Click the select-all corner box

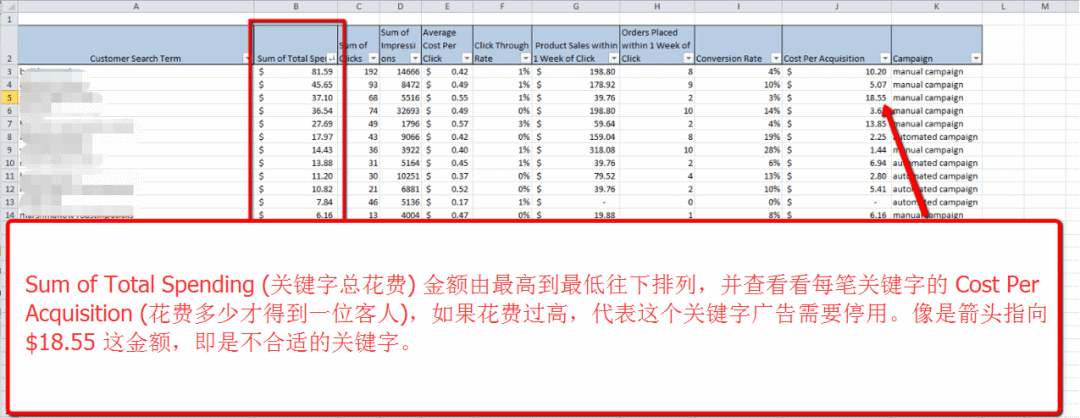[x=9, y=6]
